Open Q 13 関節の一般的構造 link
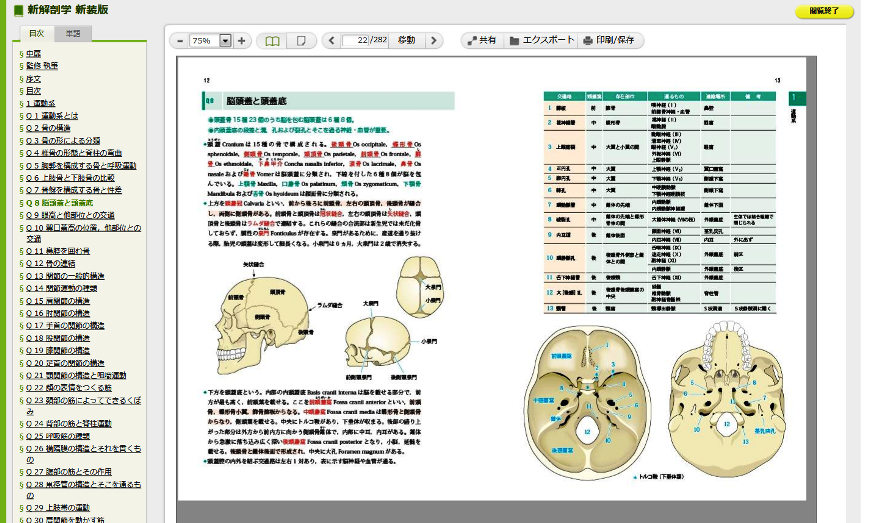872x523 pixels. 65,275
